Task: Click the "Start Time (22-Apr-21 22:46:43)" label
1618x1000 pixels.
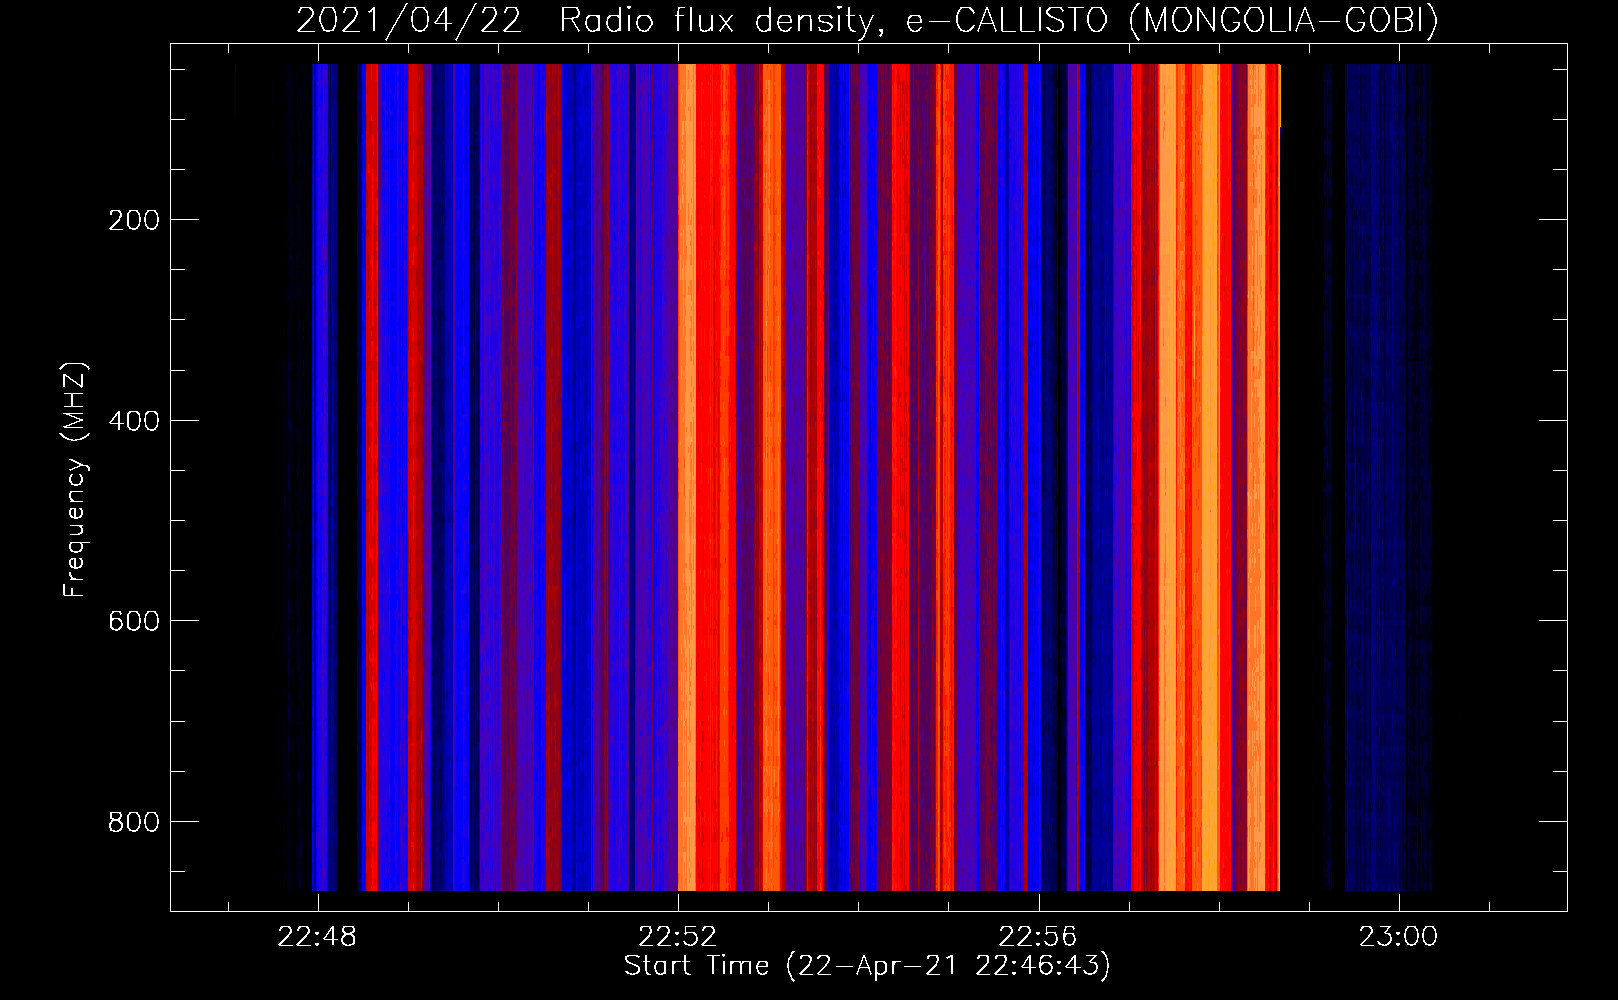Action: coord(867,966)
